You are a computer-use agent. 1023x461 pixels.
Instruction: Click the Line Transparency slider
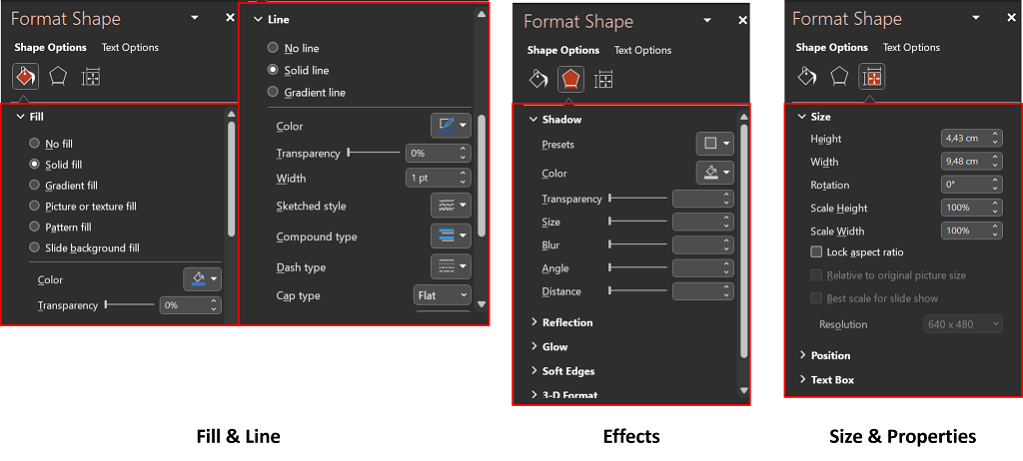point(373,153)
